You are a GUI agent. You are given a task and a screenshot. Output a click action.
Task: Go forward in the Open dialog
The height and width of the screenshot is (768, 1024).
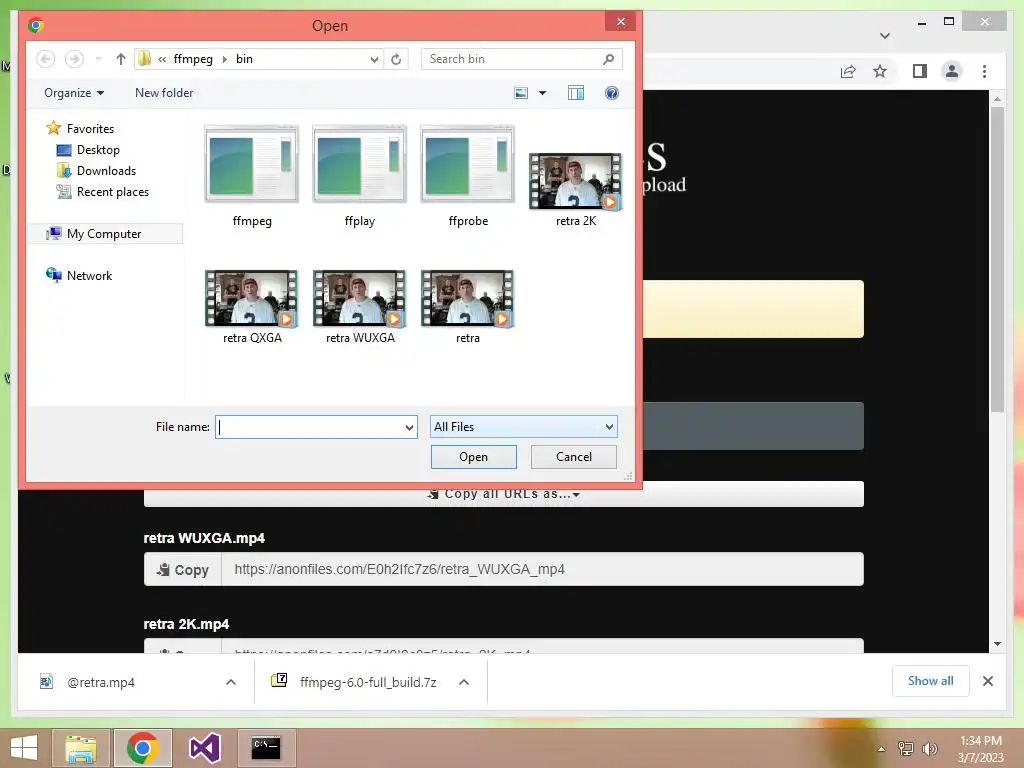[74, 59]
